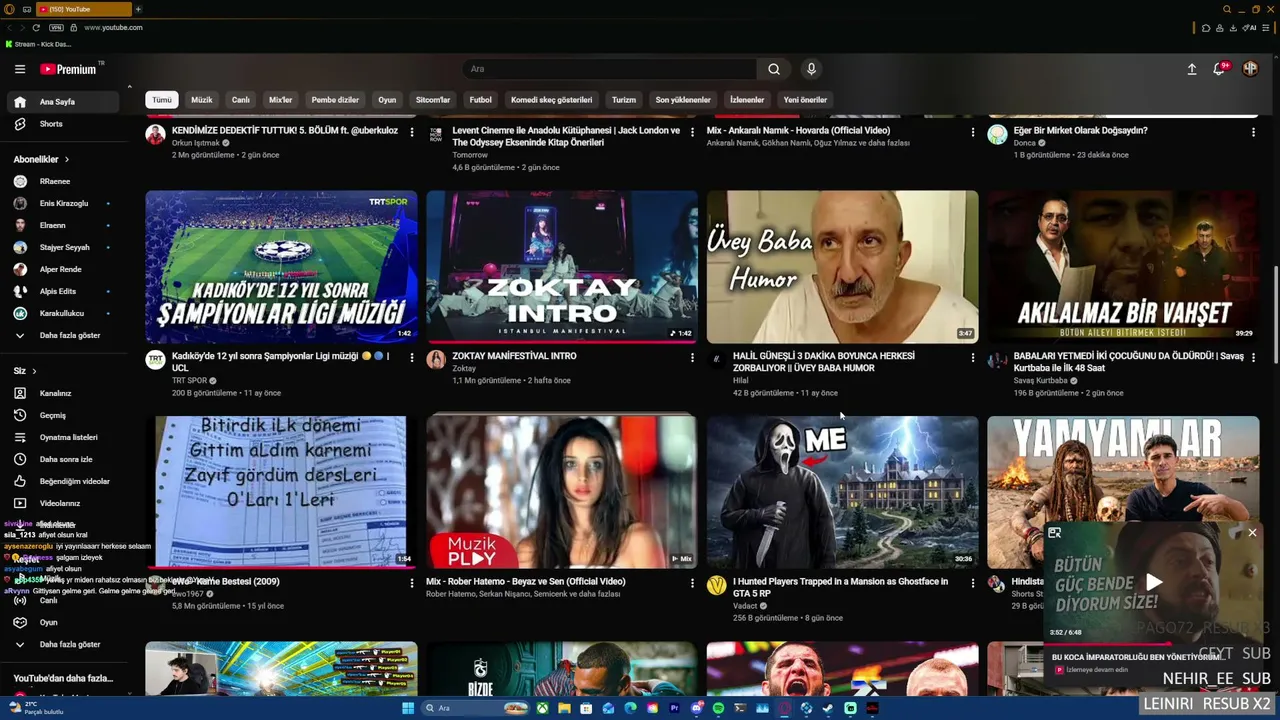Open RRaenee subscription channel
The height and width of the screenshot is (720, 1280).
pyautogui.click(x=64, y=181)
